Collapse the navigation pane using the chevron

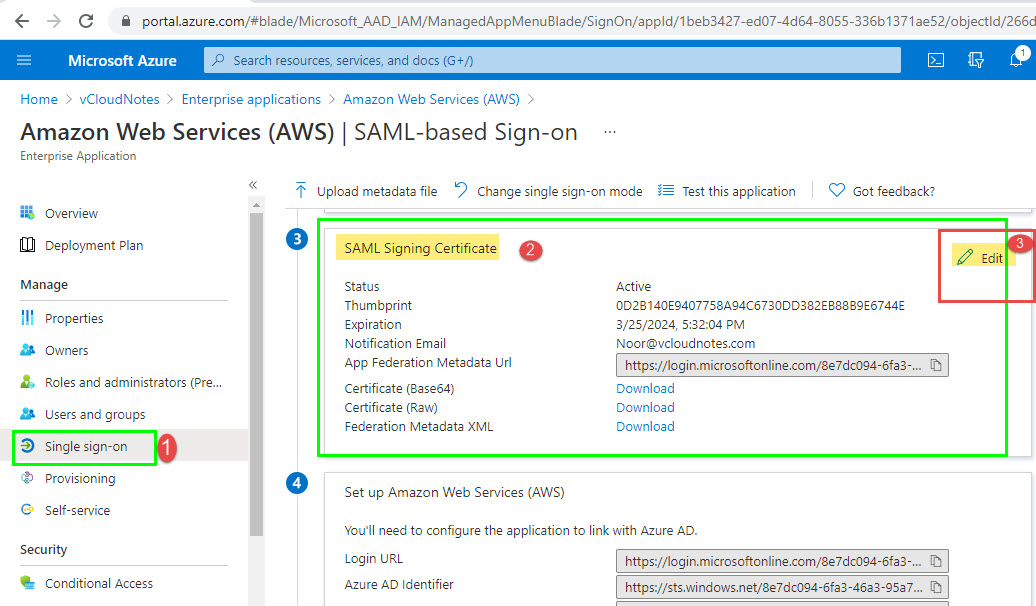coord(253,184)
